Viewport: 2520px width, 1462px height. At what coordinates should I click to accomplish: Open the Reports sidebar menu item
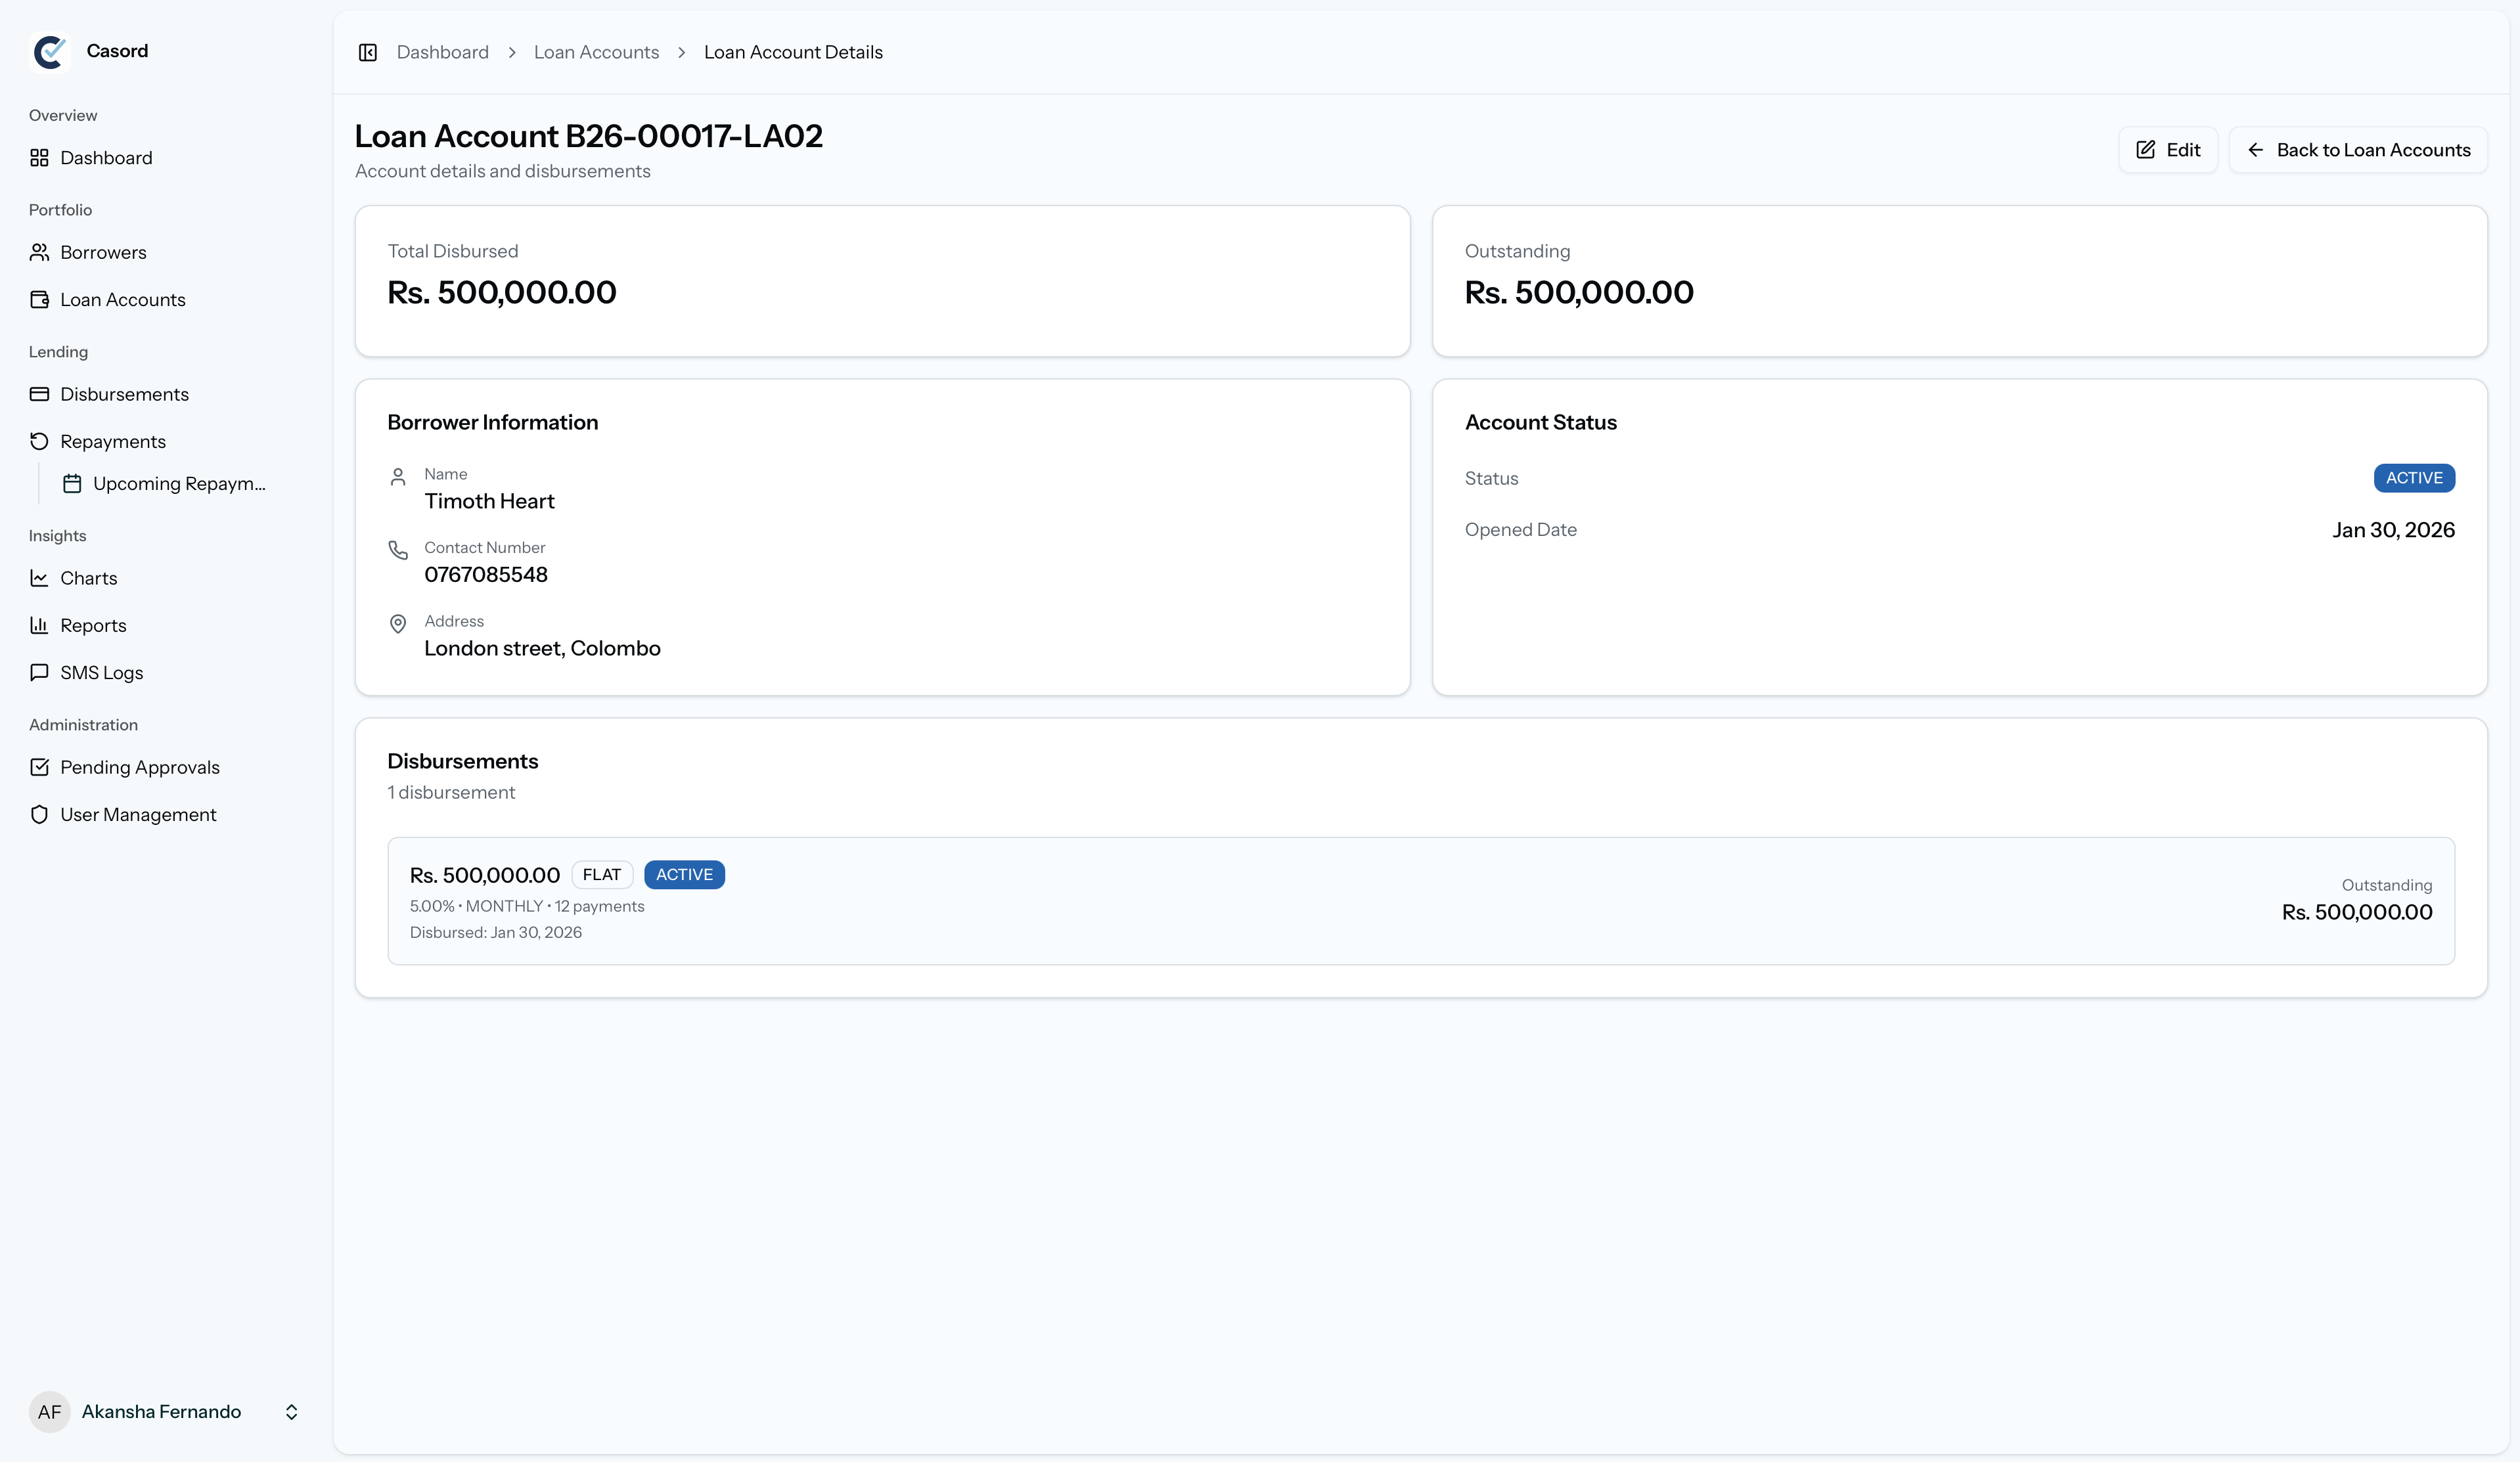coord(93,625)
